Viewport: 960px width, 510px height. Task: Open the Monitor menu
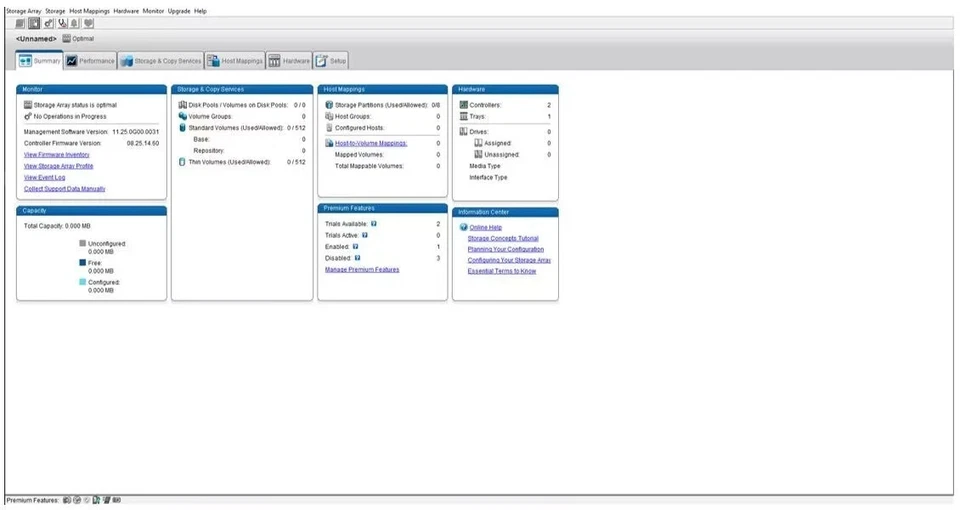click(x=153, y=11)
